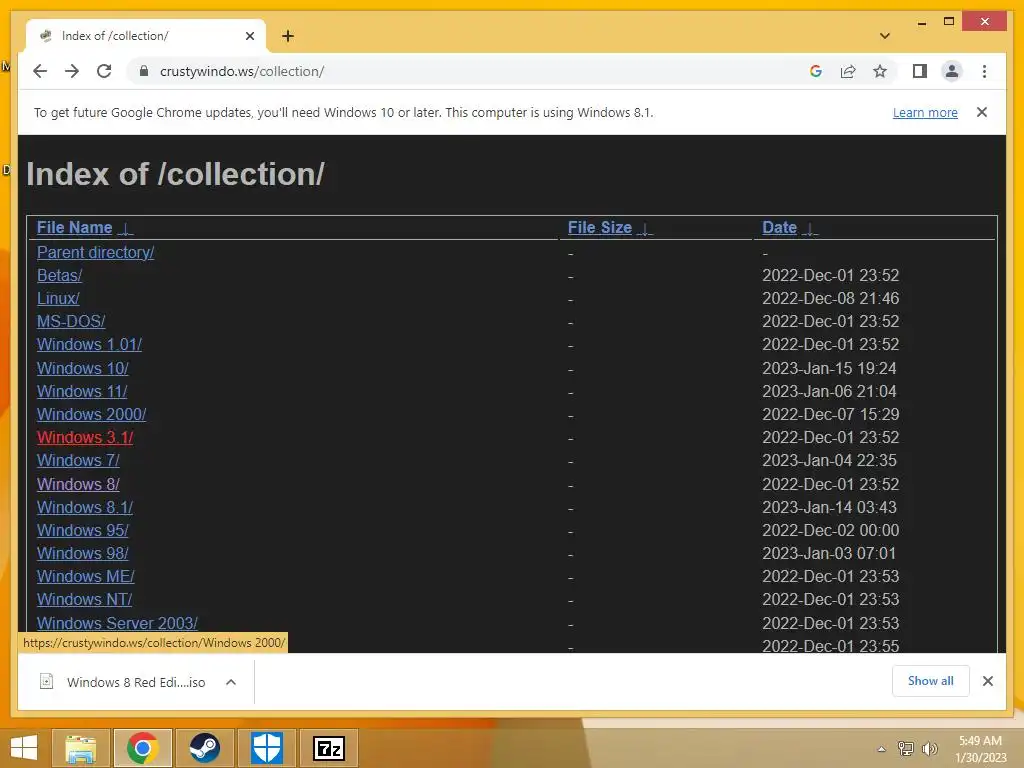
Task: Open the Windows 11/ folder
Action: point(82,391)
